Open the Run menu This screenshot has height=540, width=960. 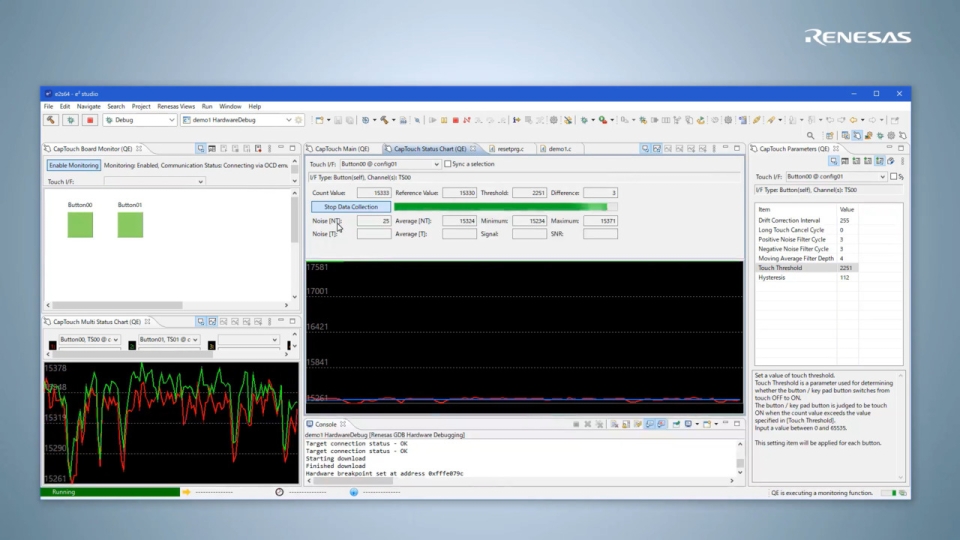(x=207, y=107)
